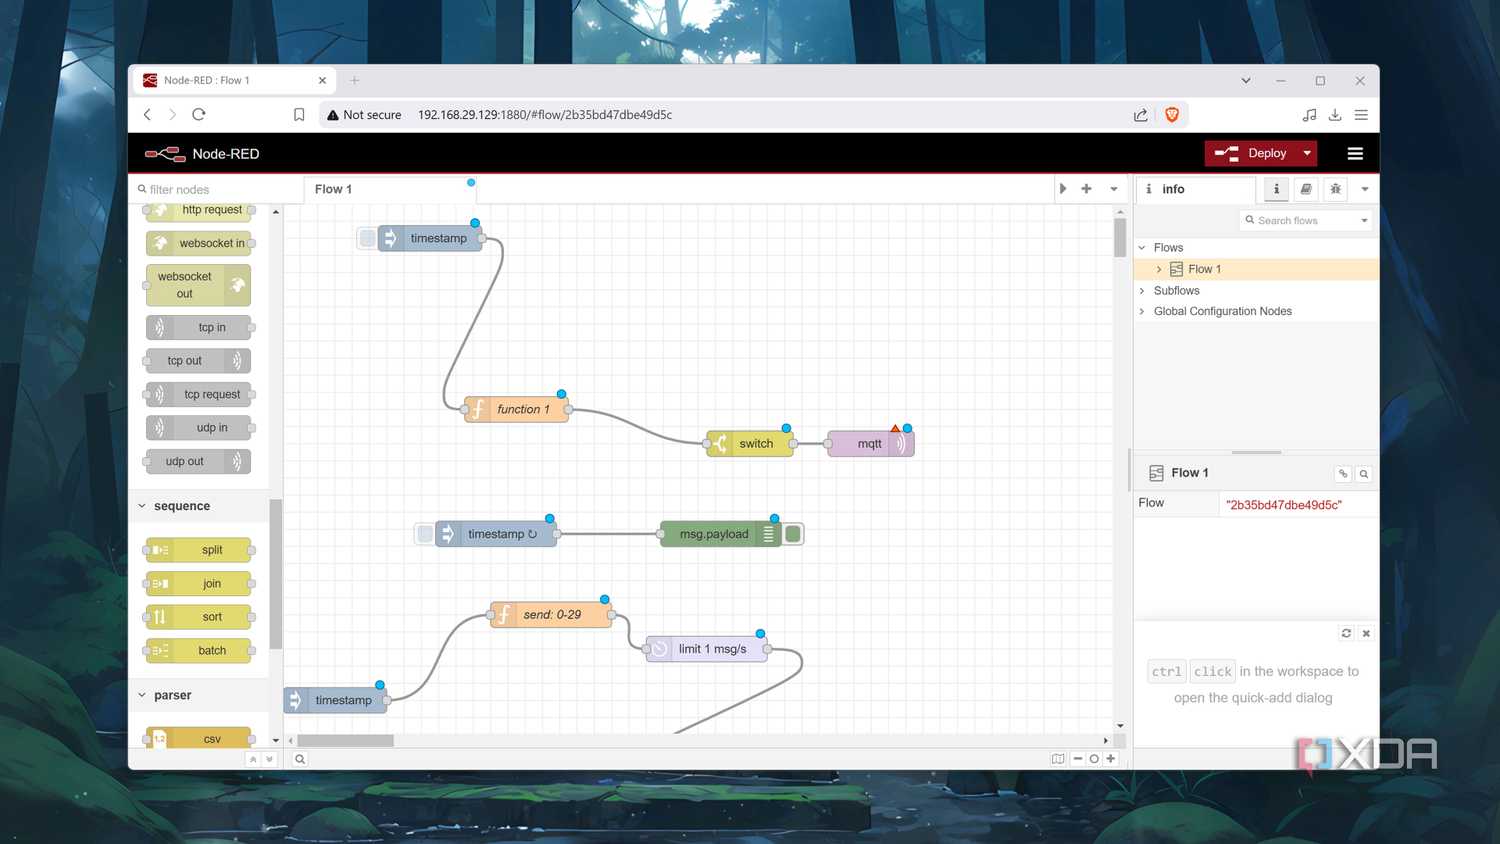Open the Node-RED main hamburger menu
The height and width of the screenshot is (844, 1500).
(1355, 153)
